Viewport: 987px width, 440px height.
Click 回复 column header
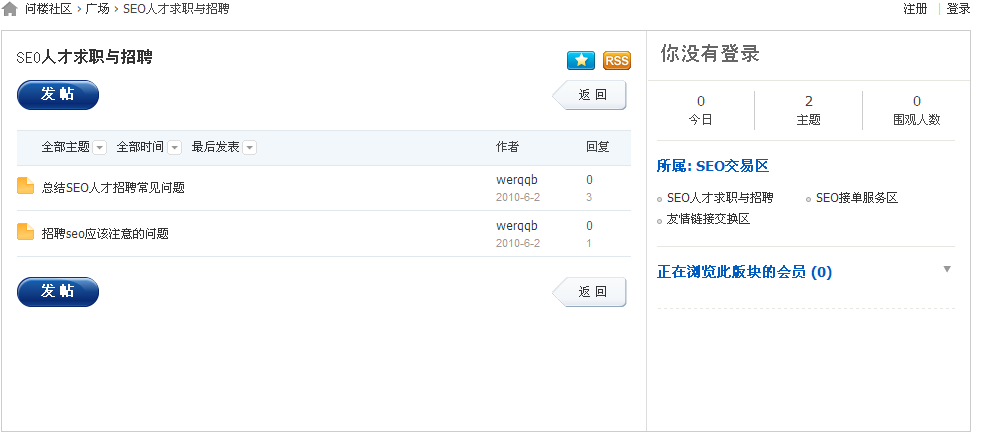(597, 147)
